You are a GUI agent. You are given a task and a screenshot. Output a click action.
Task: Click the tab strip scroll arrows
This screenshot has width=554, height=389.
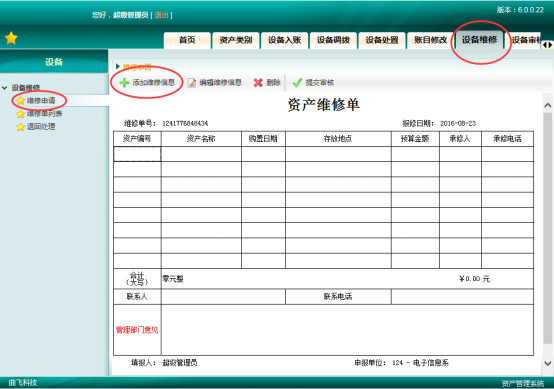click(547, 45)
